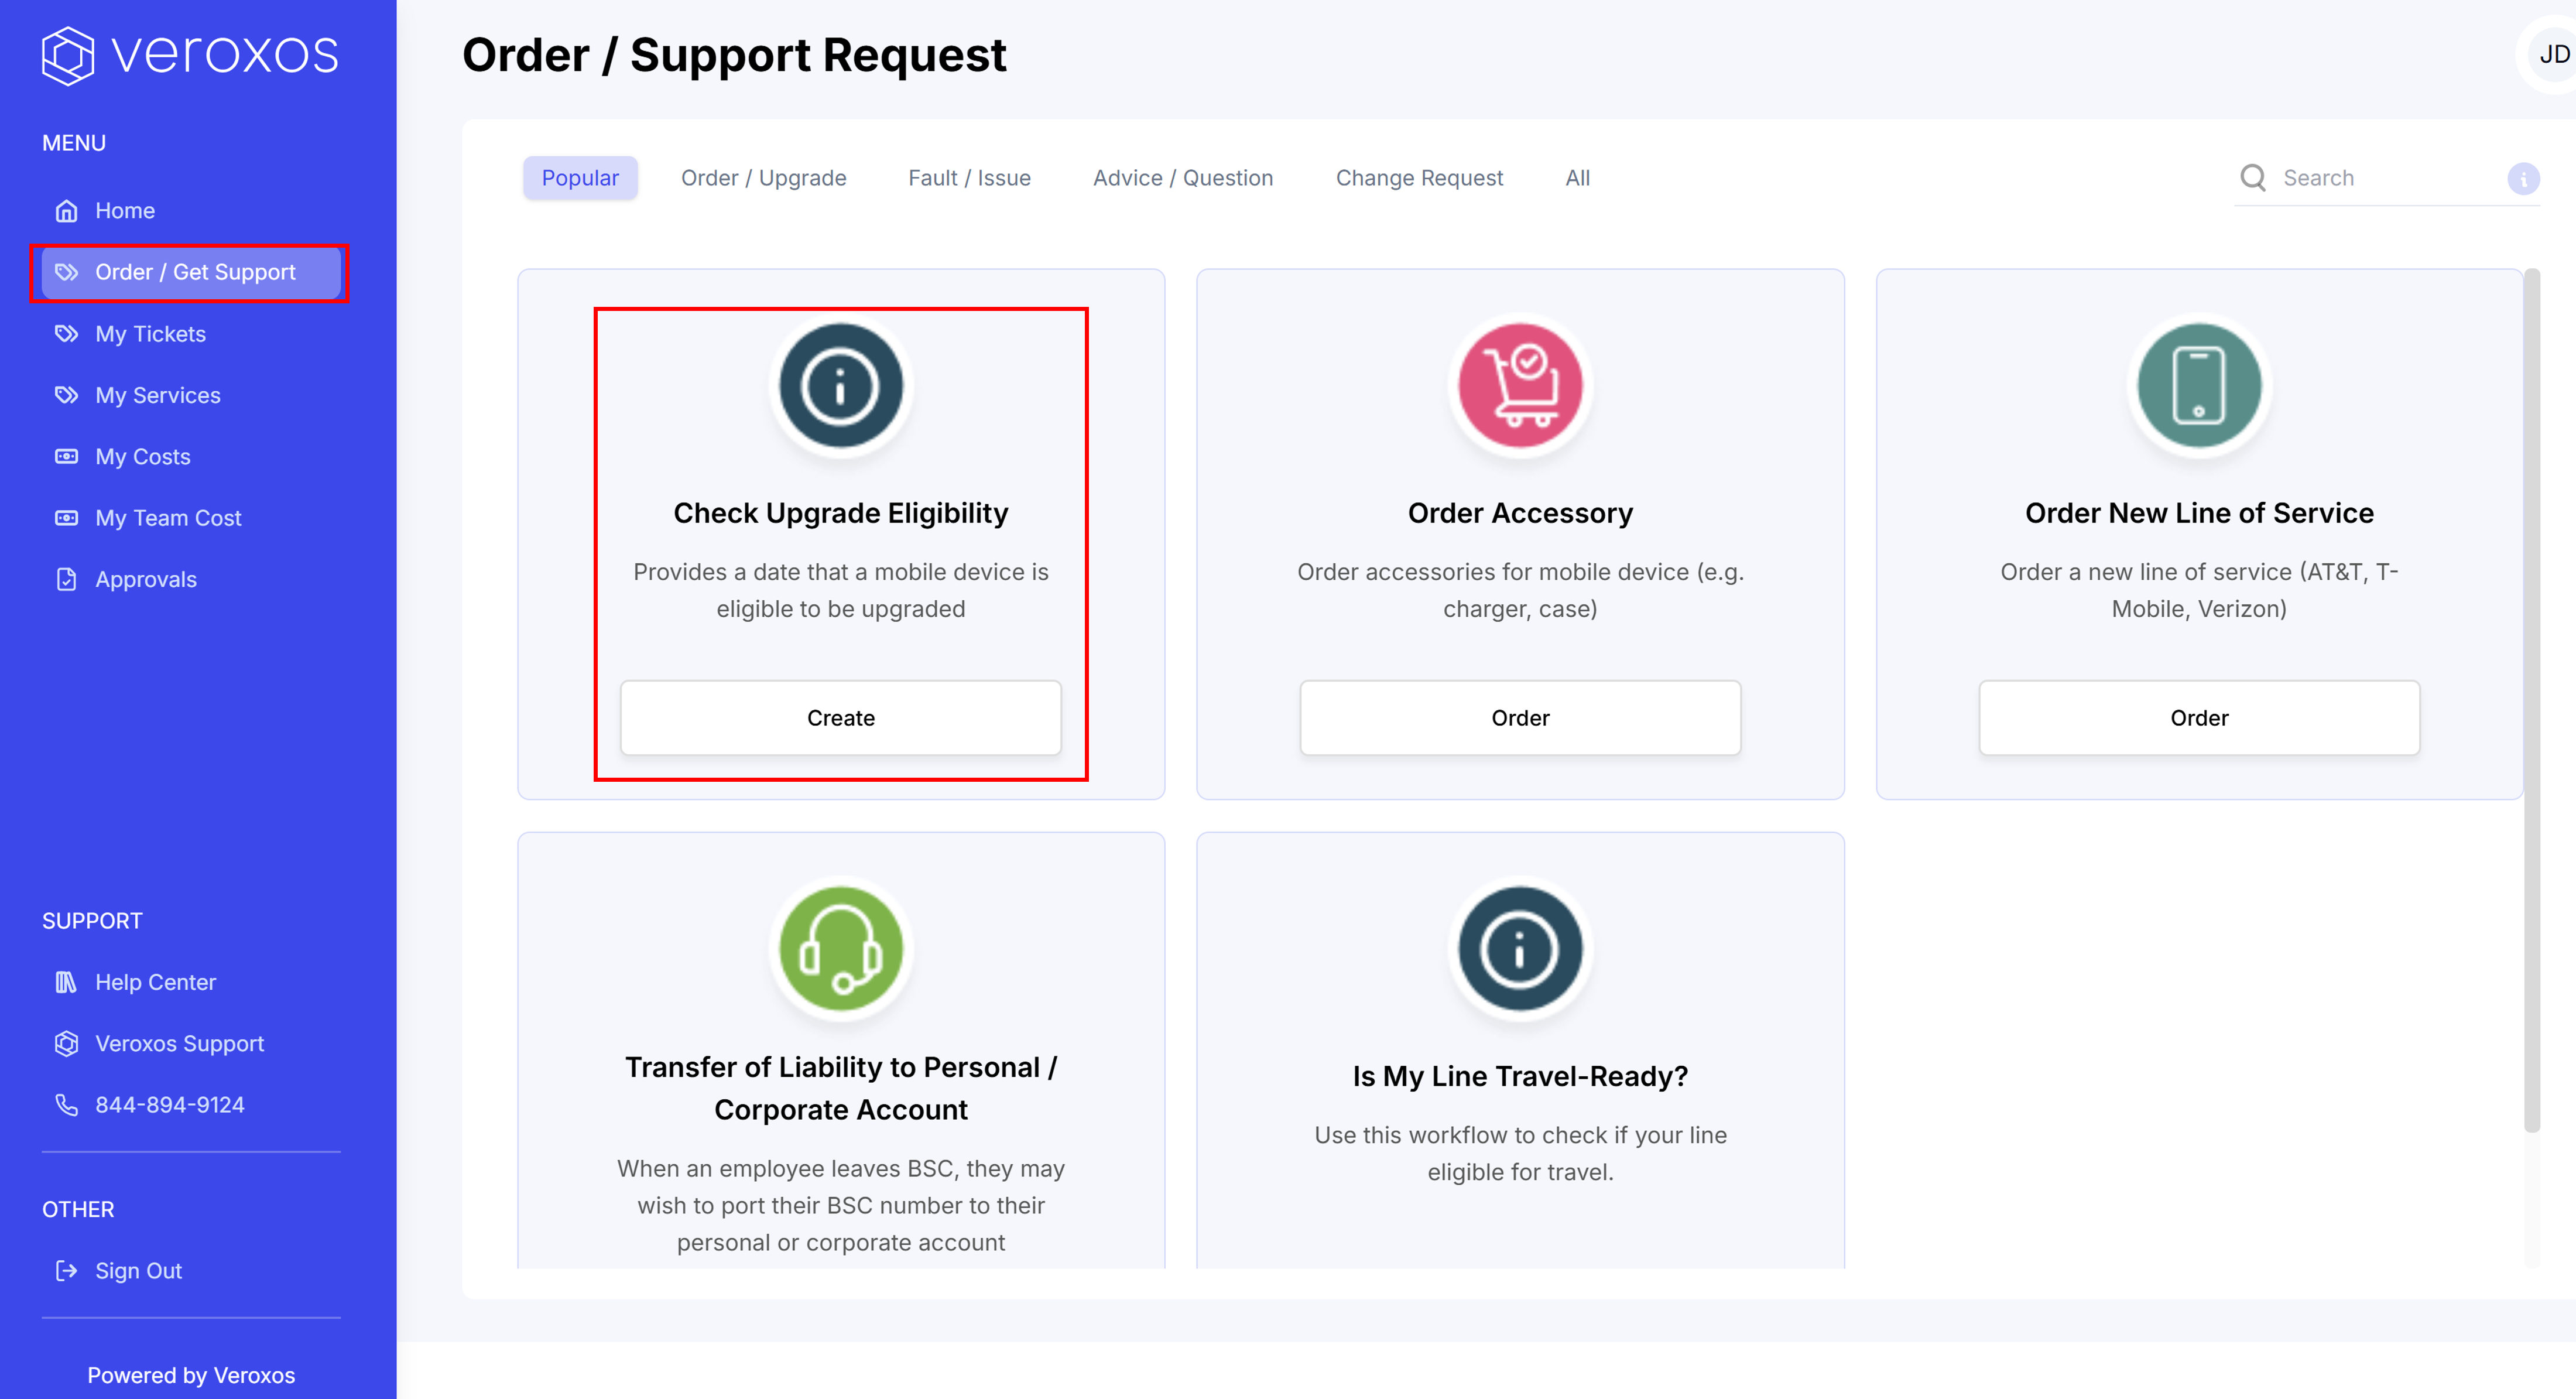The width and height of the screenshot is (2576, 1399).
Task: Open the Help Center link
Action: click(x=191, y=982)
